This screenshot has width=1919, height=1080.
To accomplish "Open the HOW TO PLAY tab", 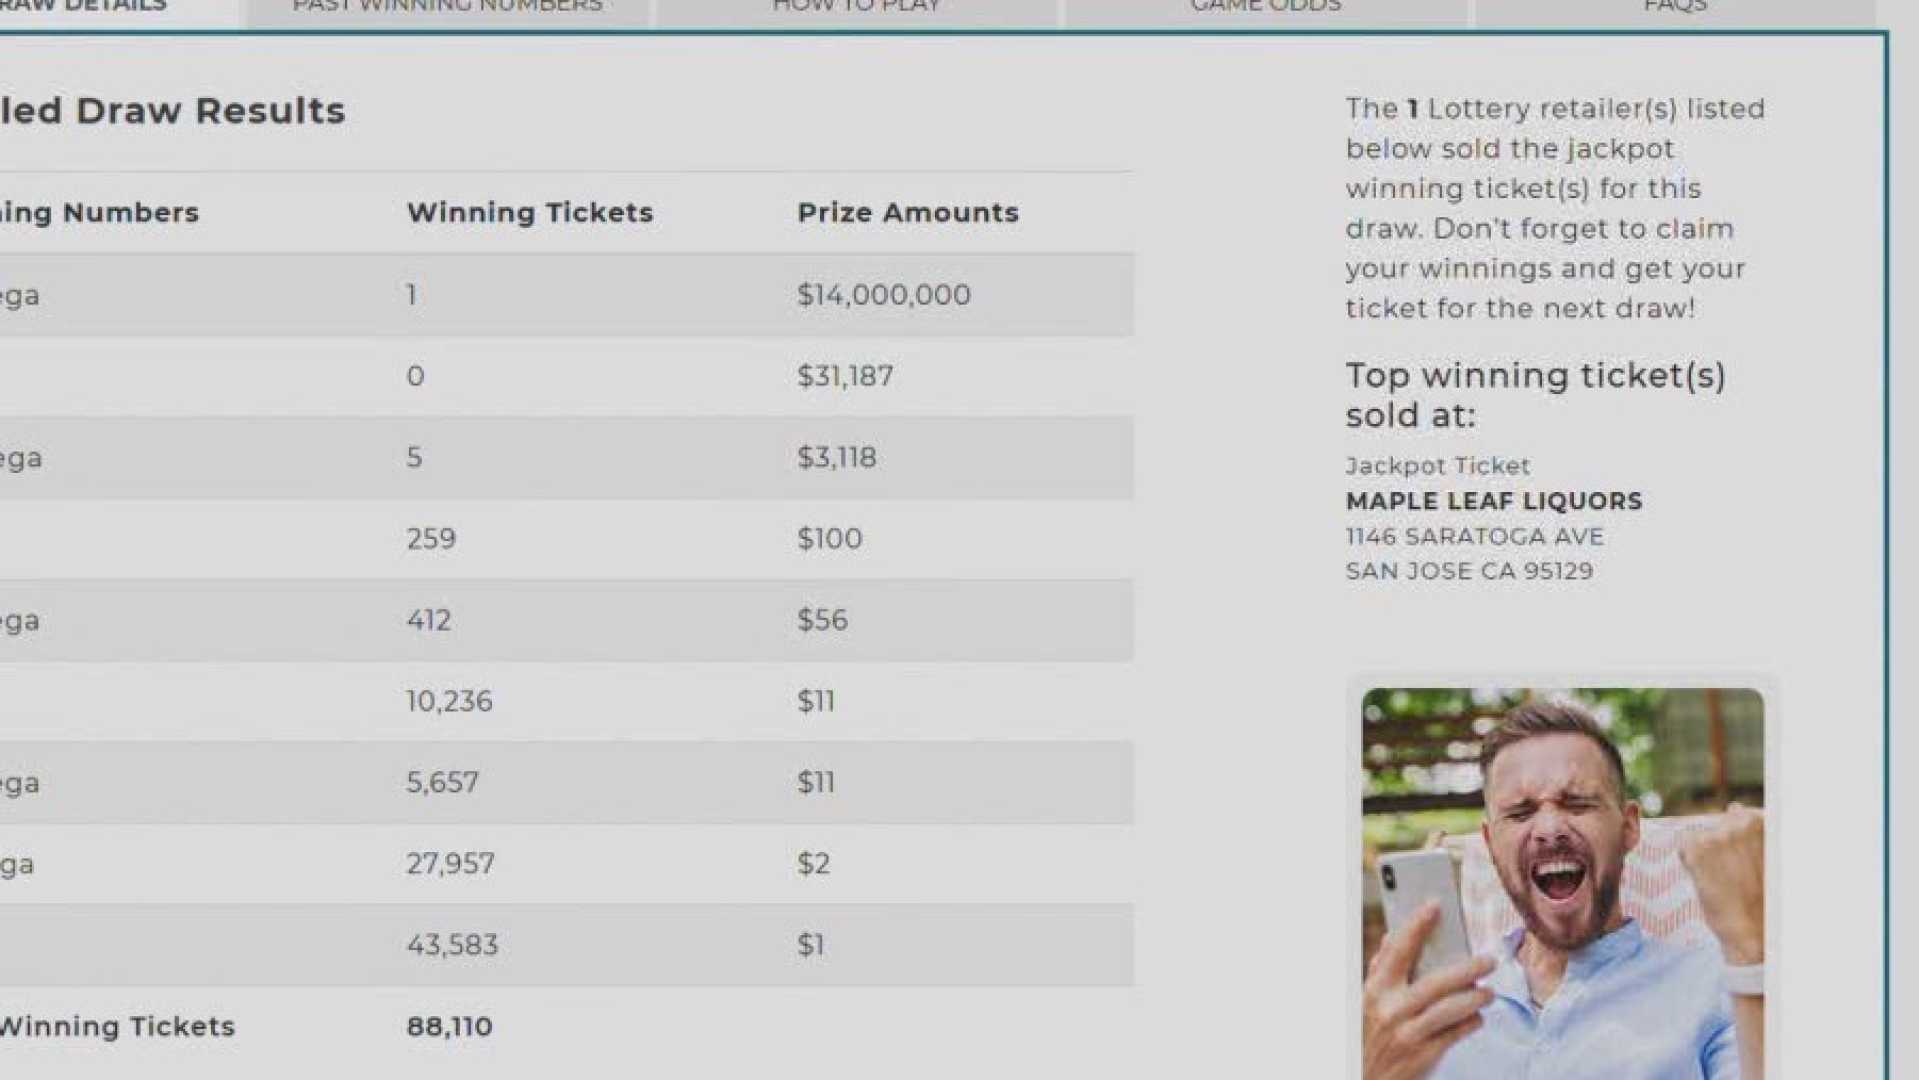I will [x=853, y=8].
